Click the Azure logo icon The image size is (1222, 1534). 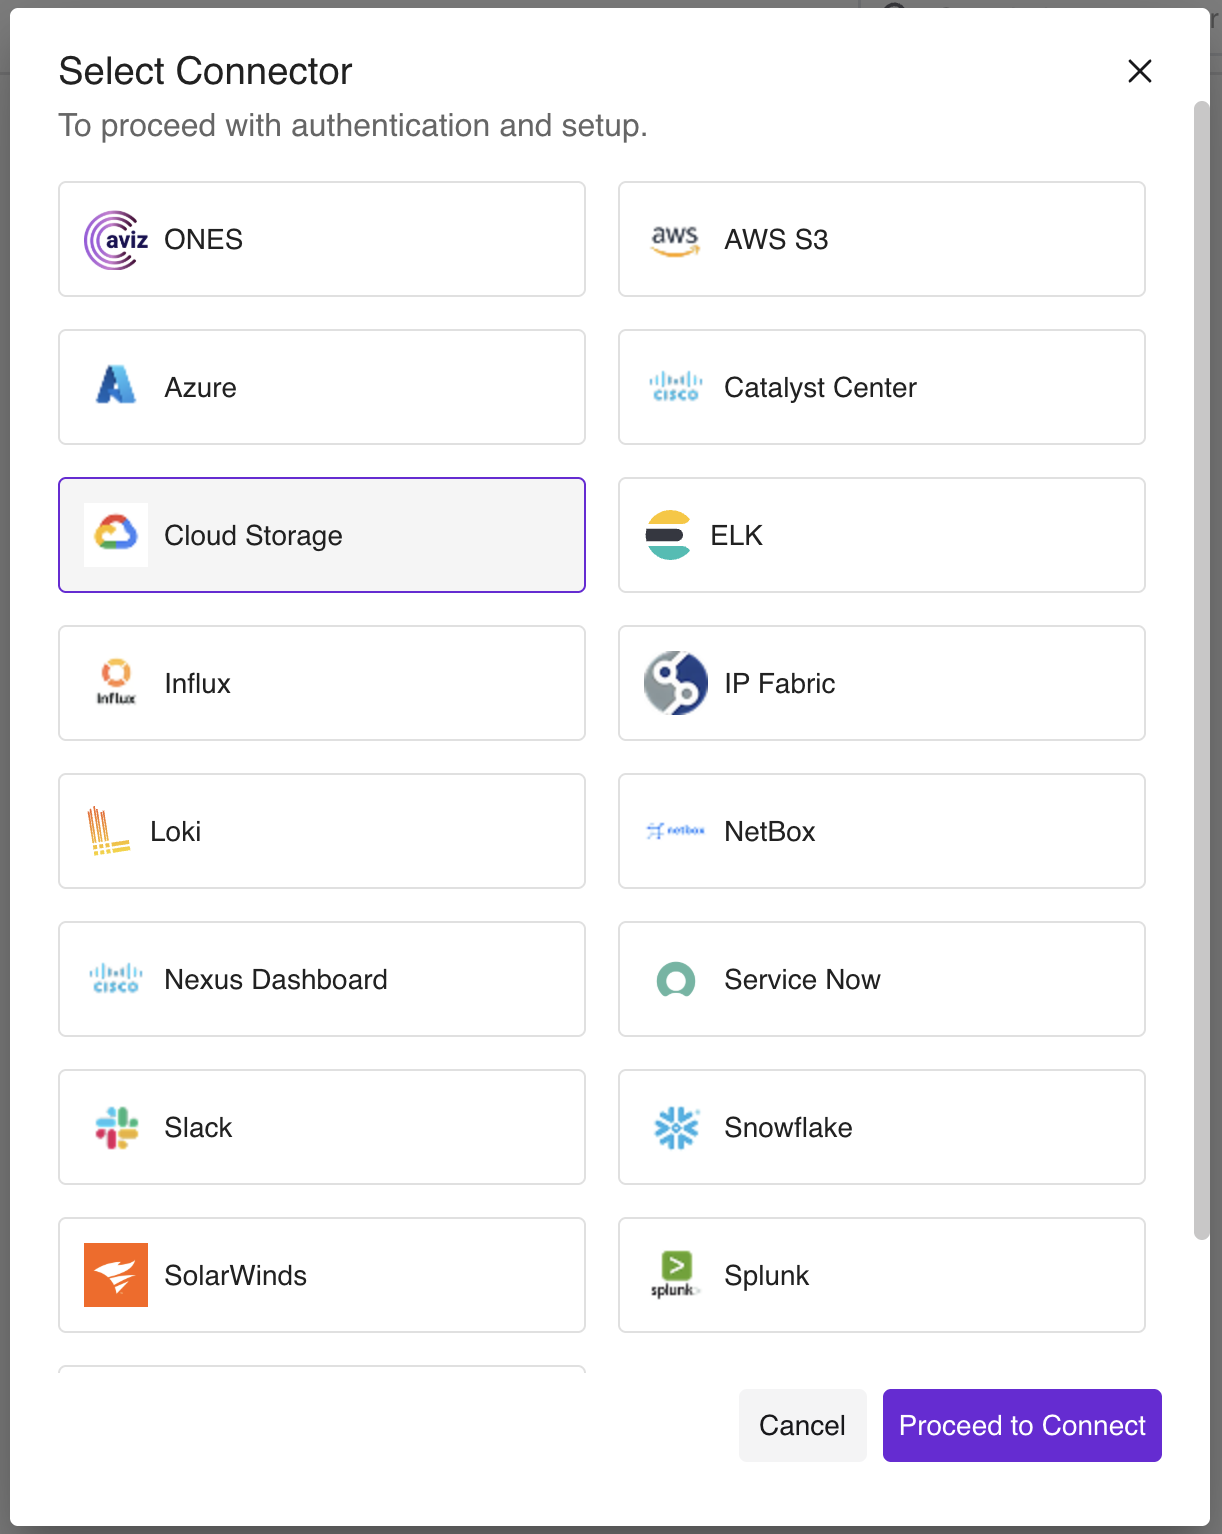[116, 386]
